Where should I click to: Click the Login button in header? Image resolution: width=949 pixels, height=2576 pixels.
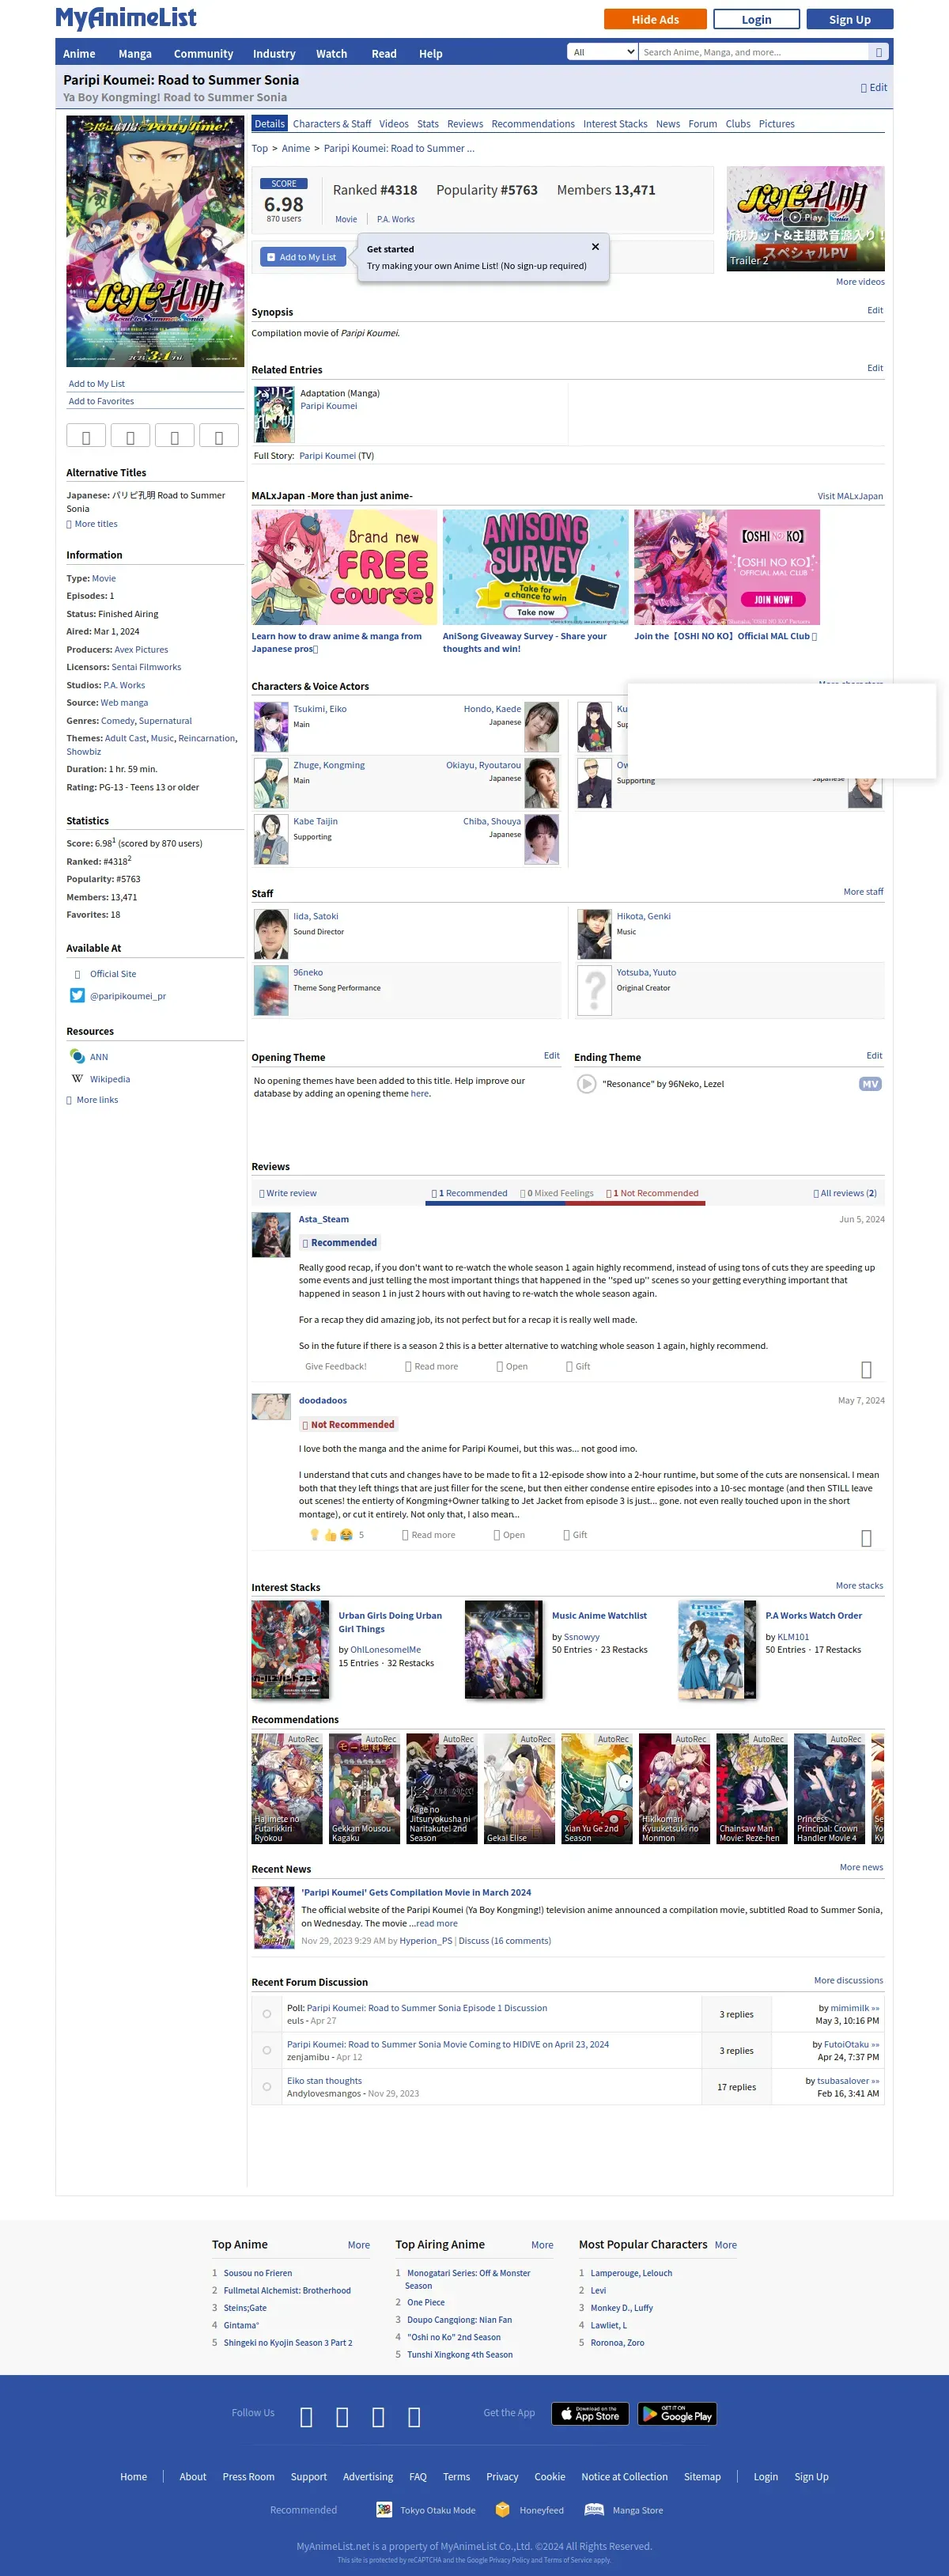756,19
